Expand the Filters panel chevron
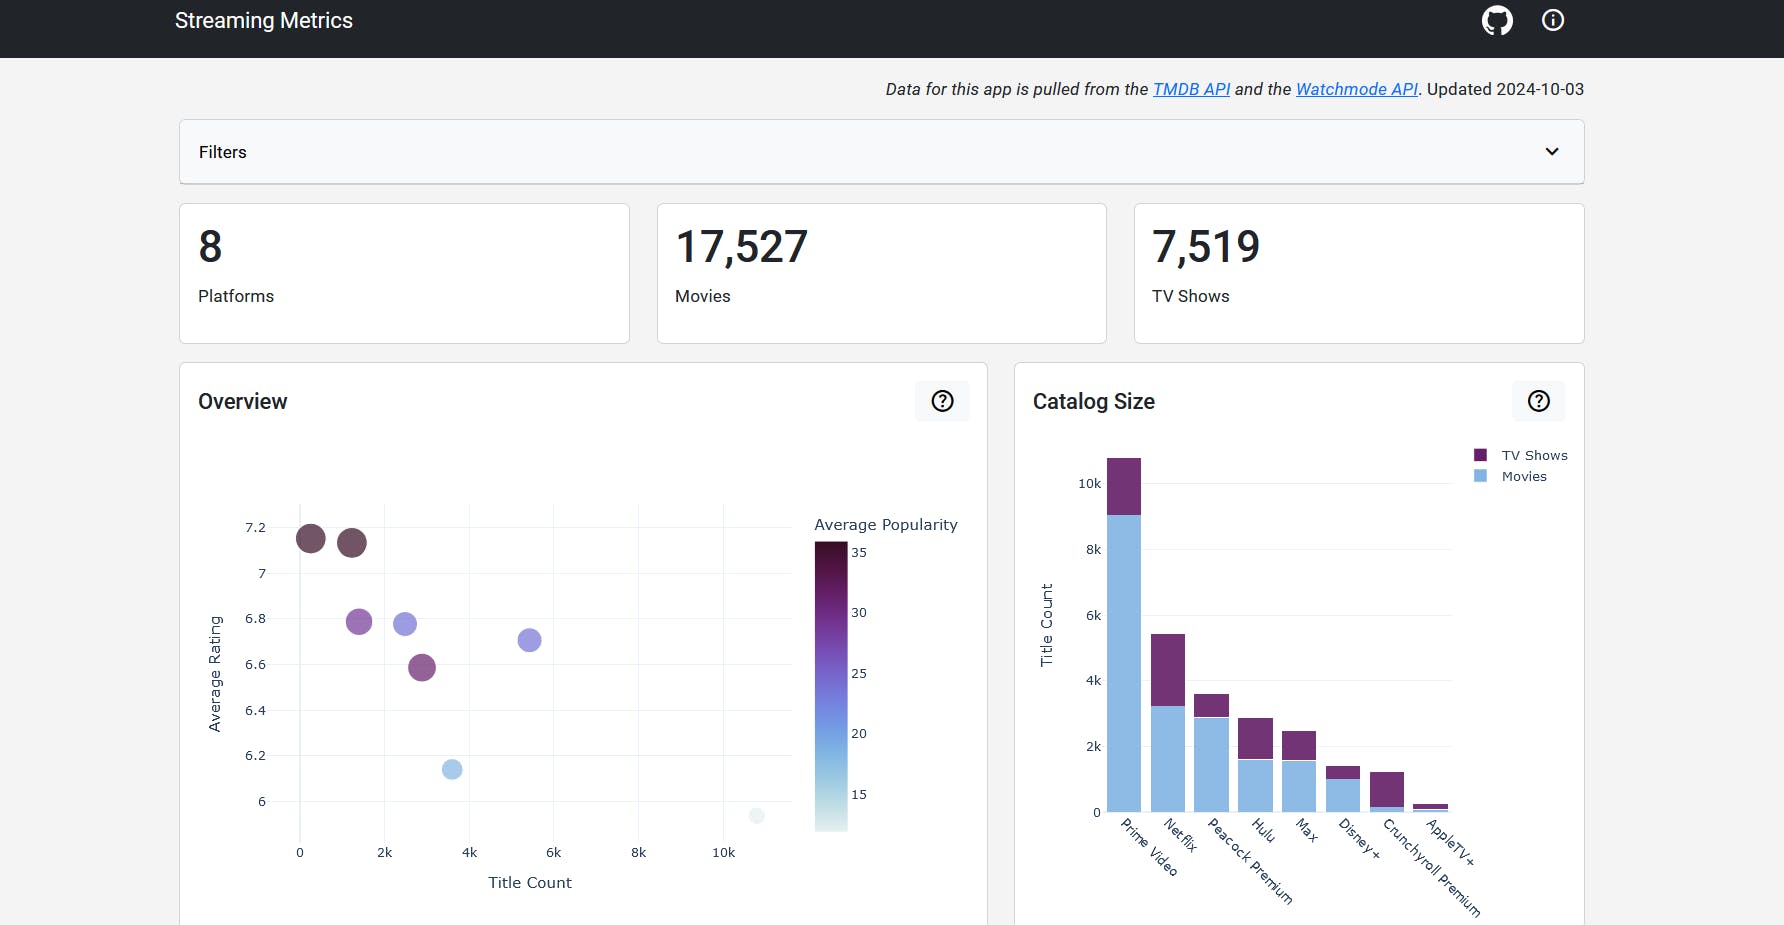Viewport: 1784px width, 925px height. coord(1552,152)
